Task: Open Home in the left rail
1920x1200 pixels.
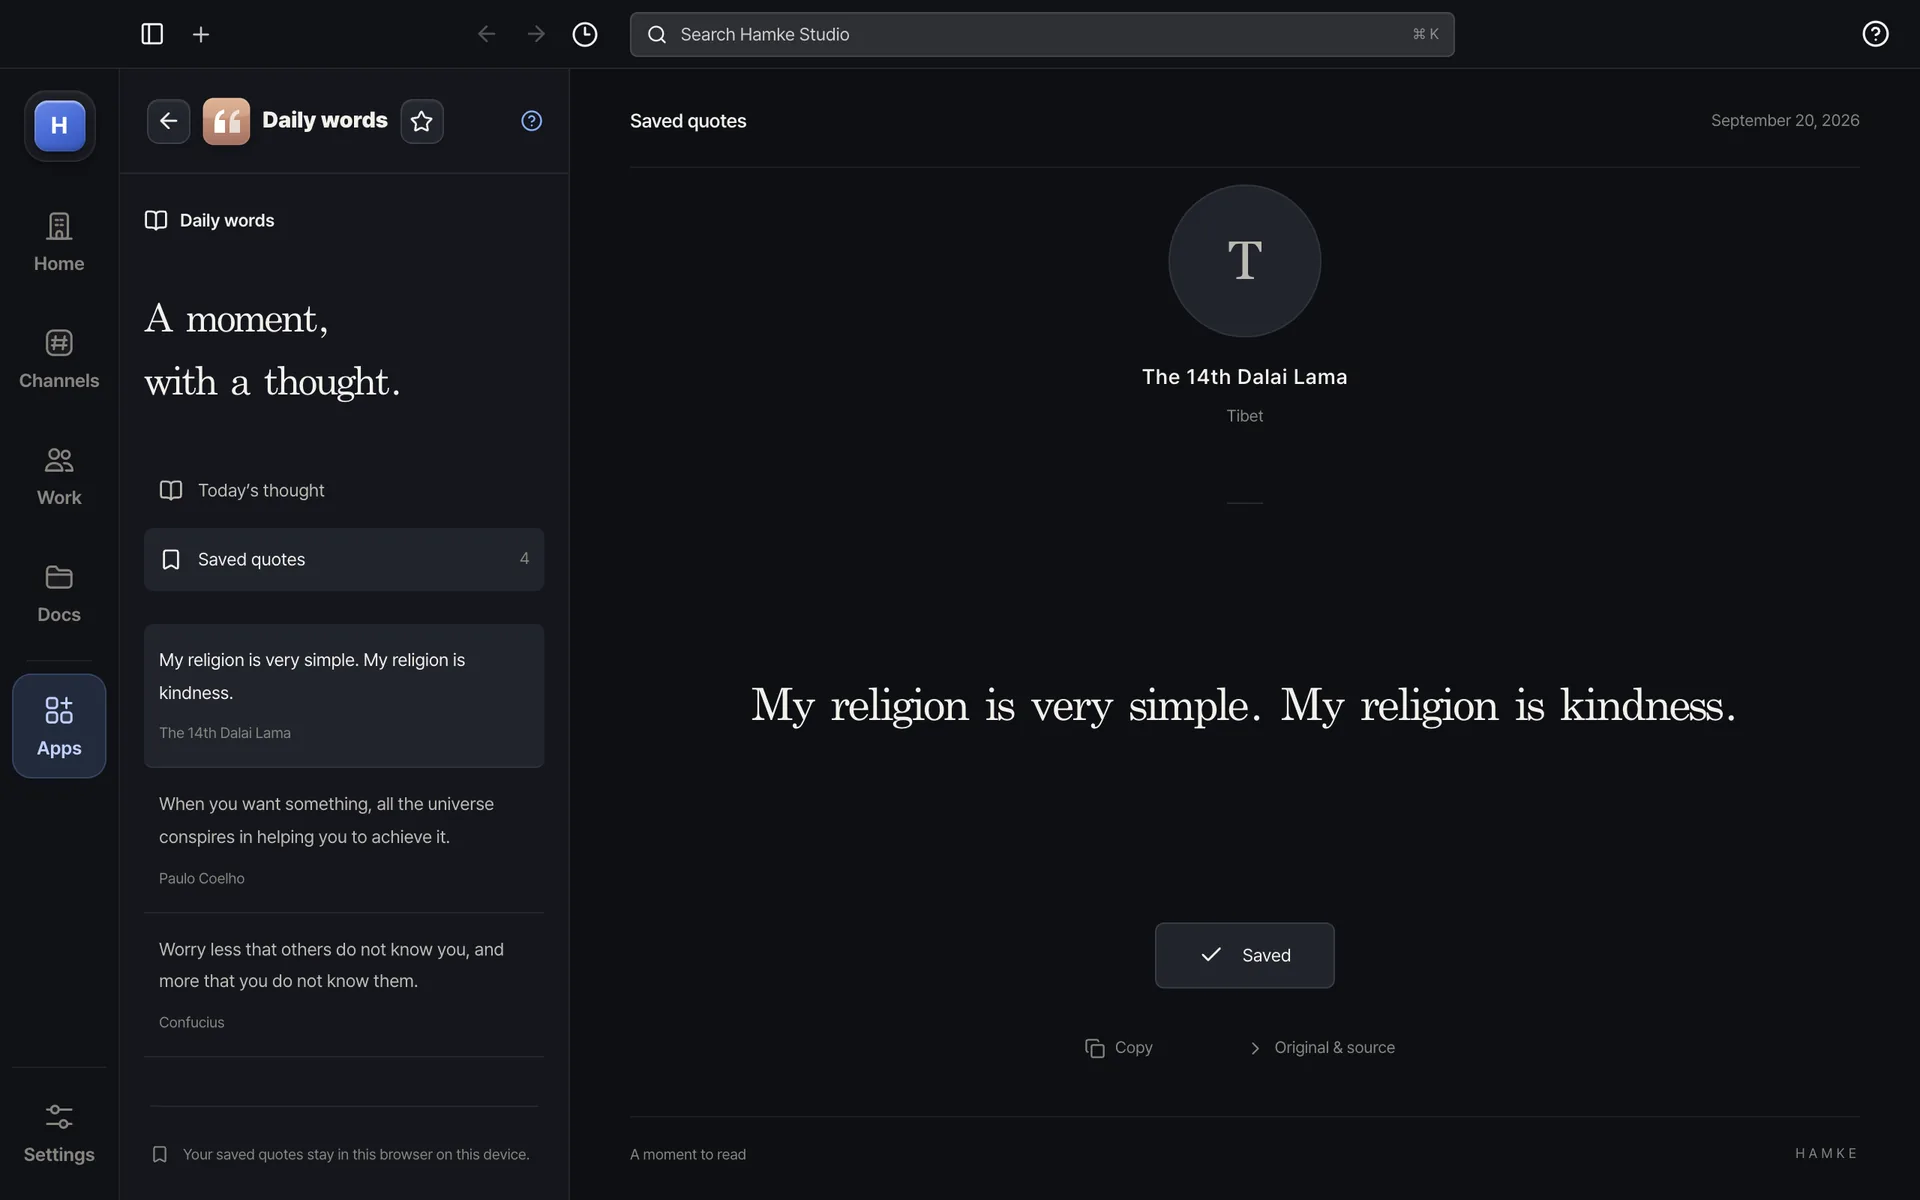Action: pyautogui.click(x=59, y=242)
